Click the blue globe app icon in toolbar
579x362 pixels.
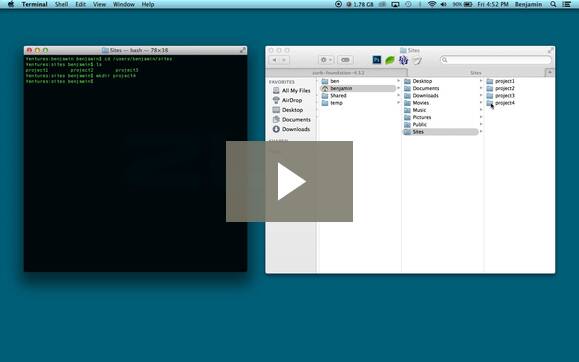pos(403,60)
